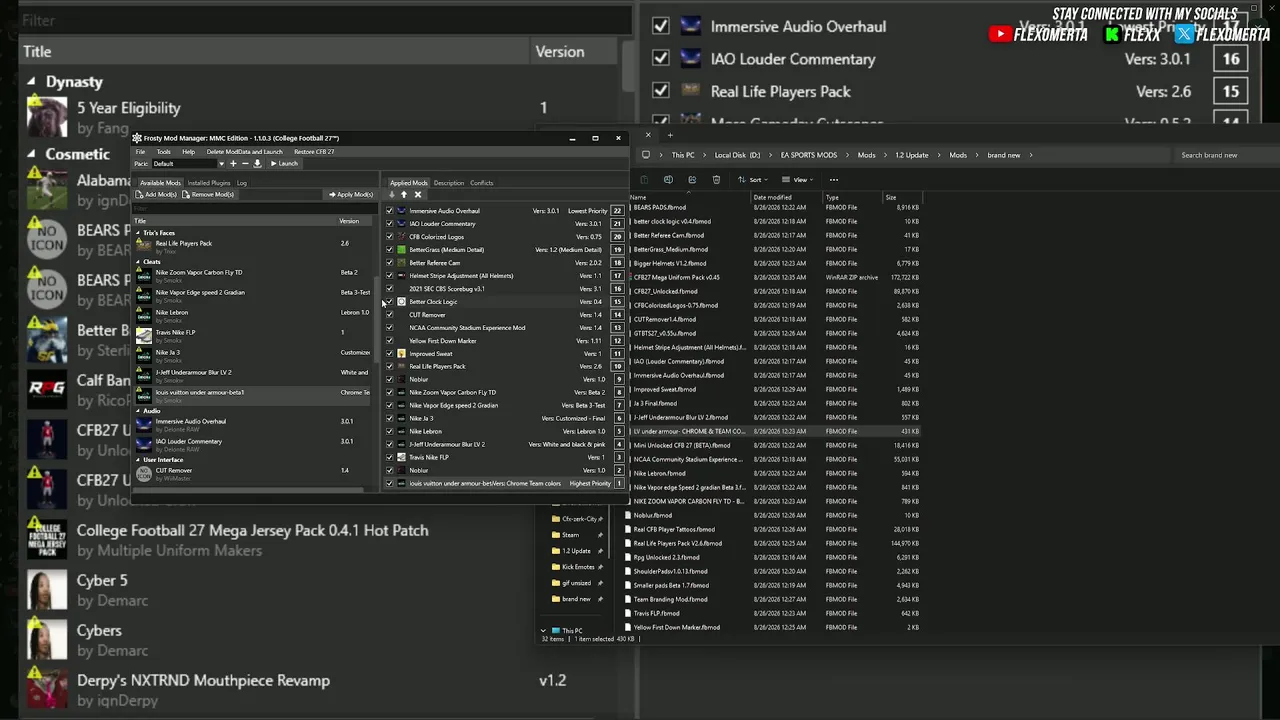The height and width of the screenshot is (720, 1280).
Task: Collapse the Dynasty group in background mod list
Action: tap(31, 82)
